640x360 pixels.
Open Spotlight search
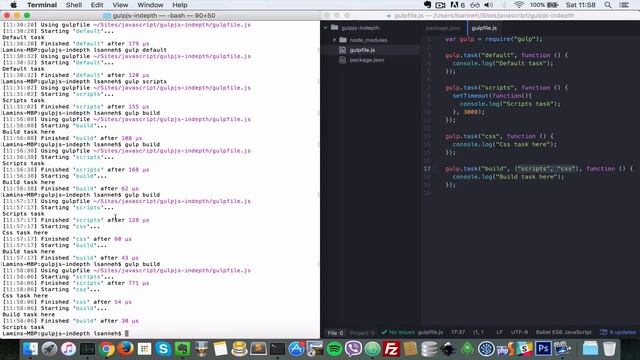pos(608,5)
